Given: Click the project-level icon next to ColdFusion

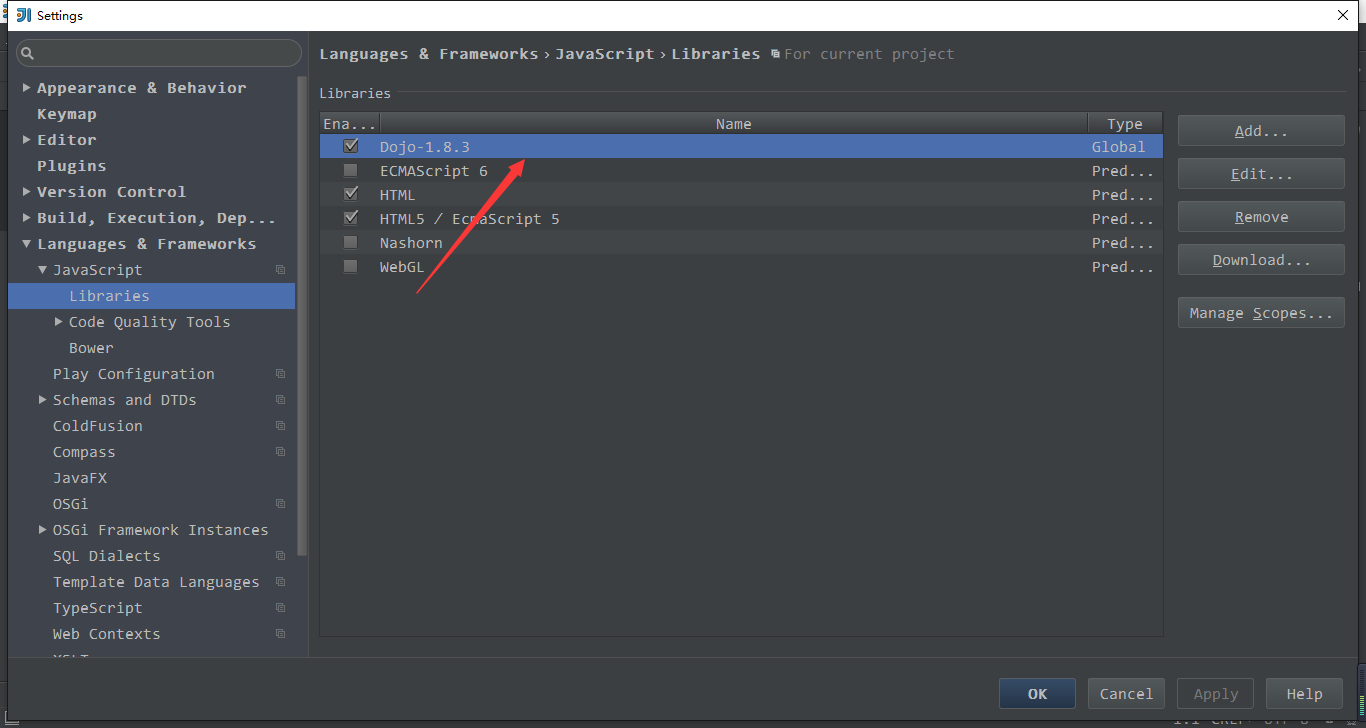Looking at the screenshot, I should pos(280,426).
